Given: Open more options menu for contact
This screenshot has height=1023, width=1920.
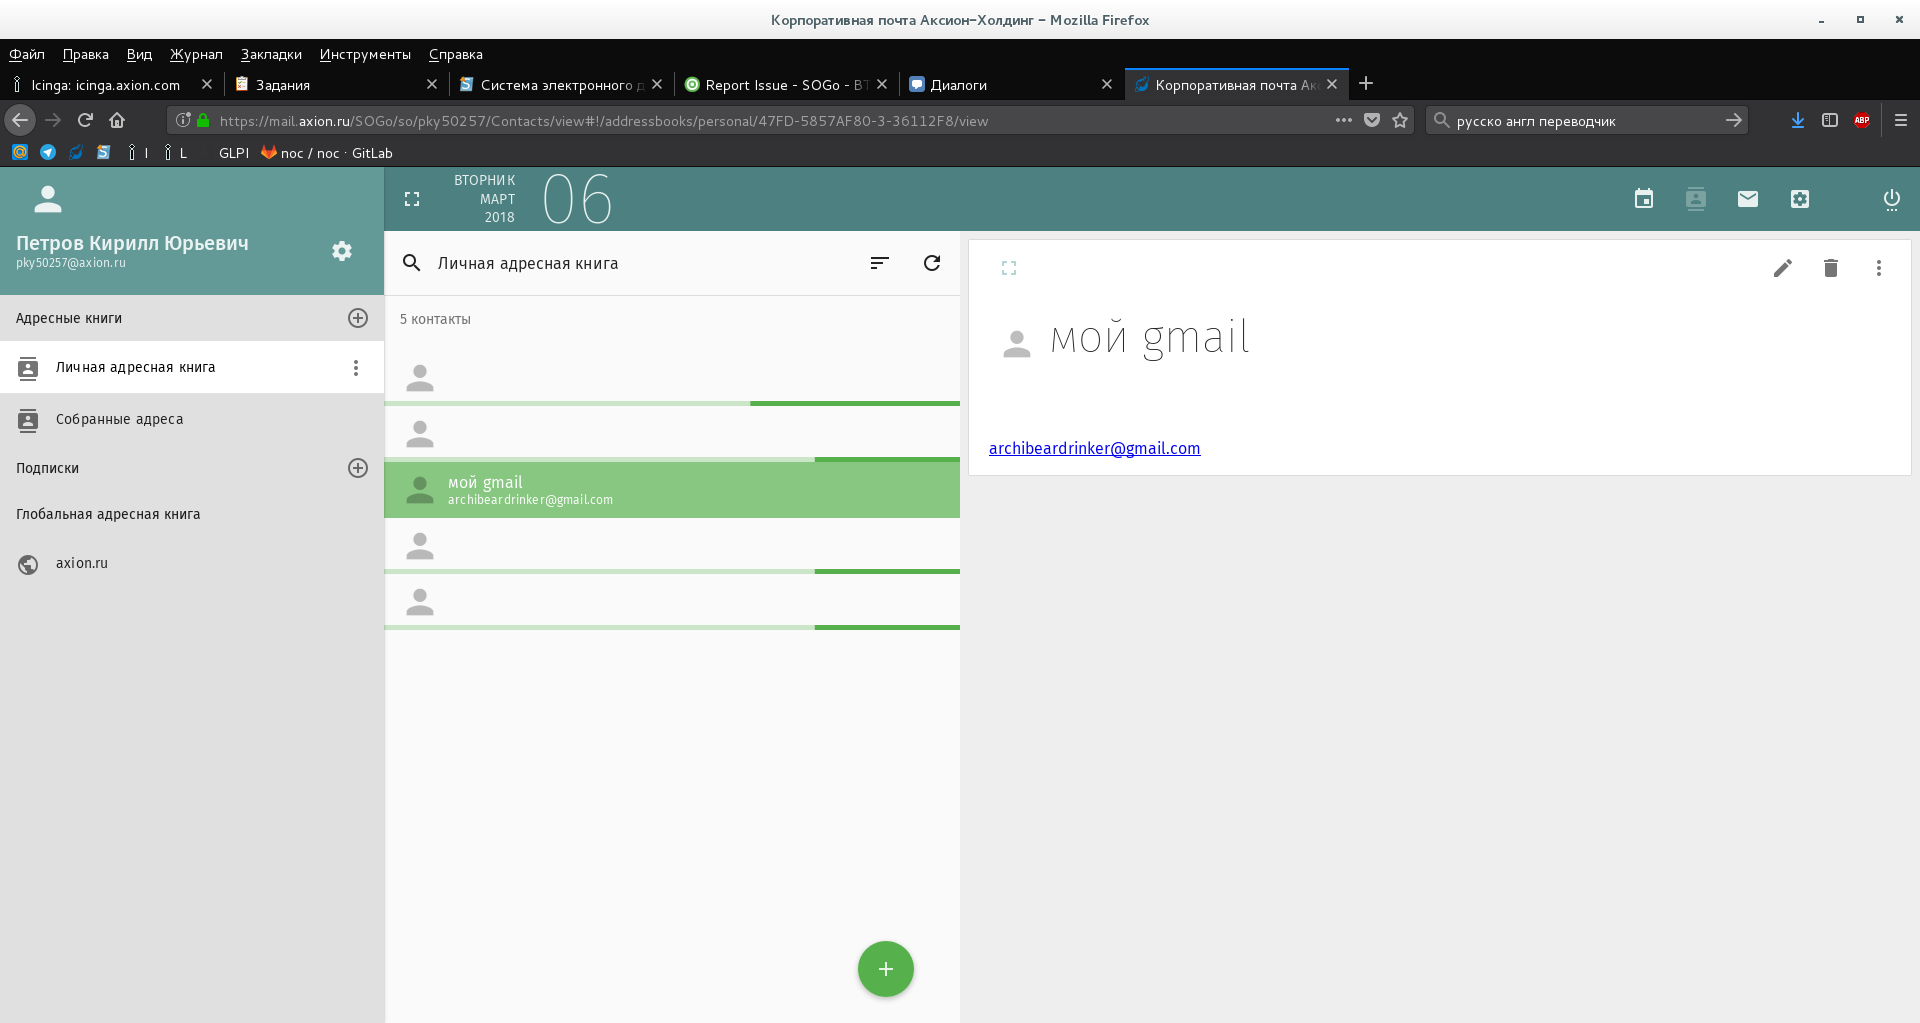Looking at the screenshot, I should 1878,268.
